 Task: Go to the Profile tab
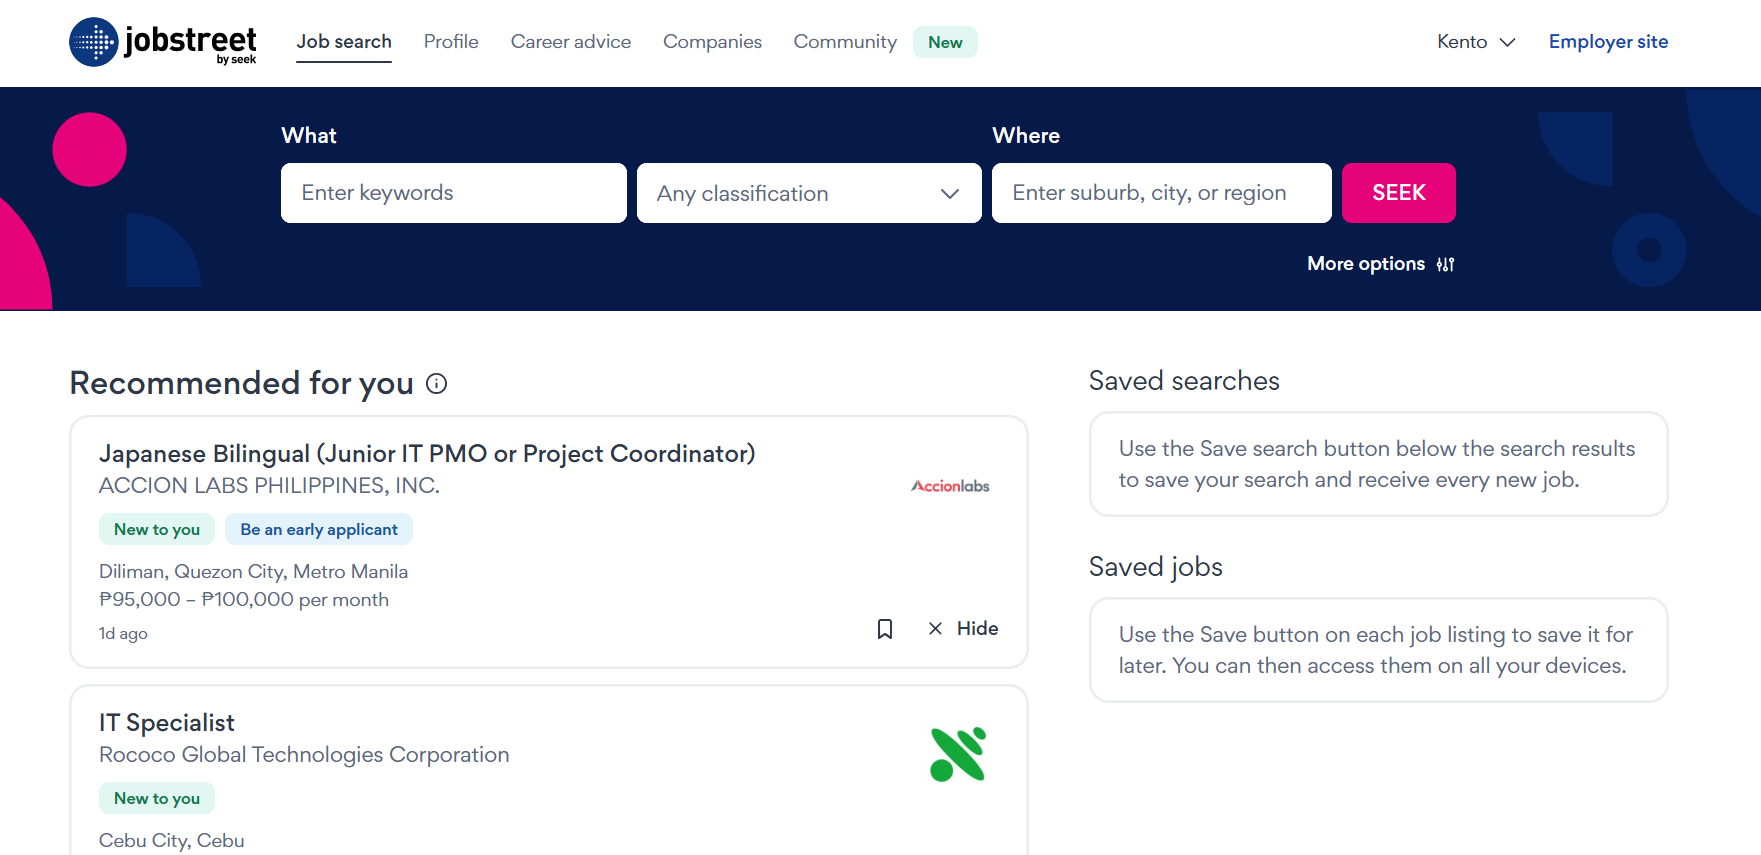click(451, 42)
